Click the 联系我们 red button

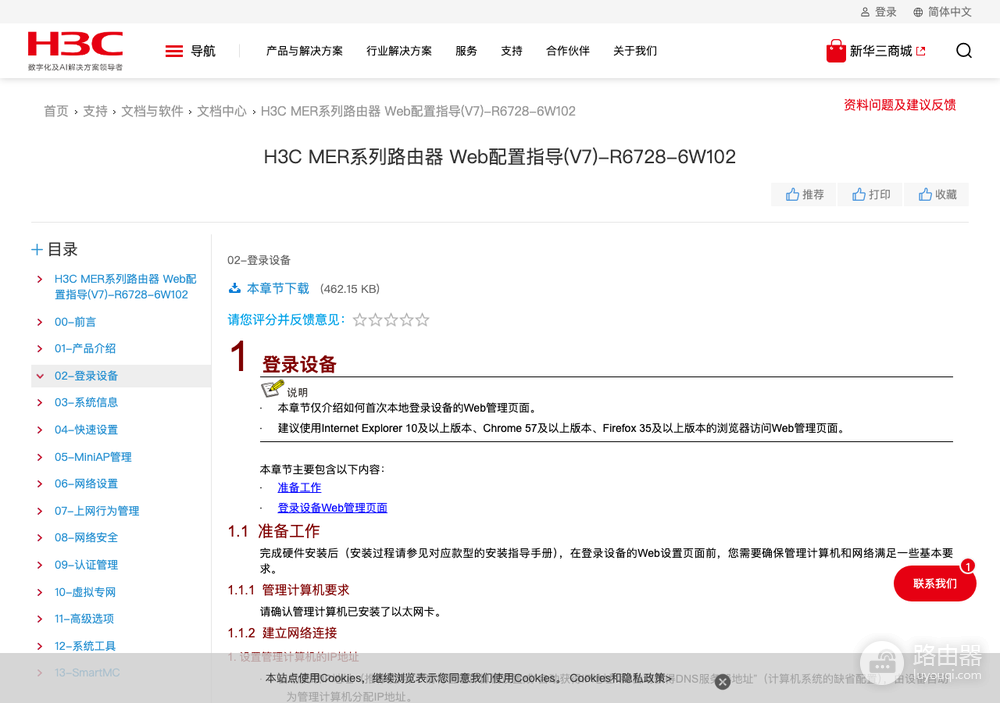point(934,583)
